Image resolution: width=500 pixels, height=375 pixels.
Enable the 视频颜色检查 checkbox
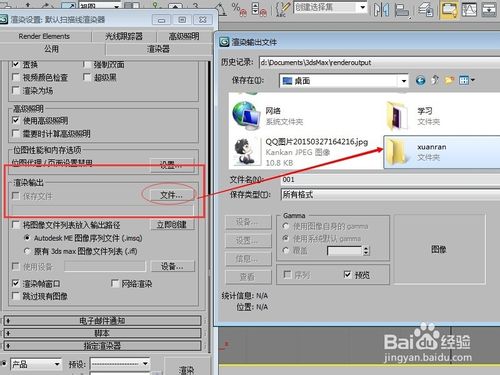tap(15, 77)
